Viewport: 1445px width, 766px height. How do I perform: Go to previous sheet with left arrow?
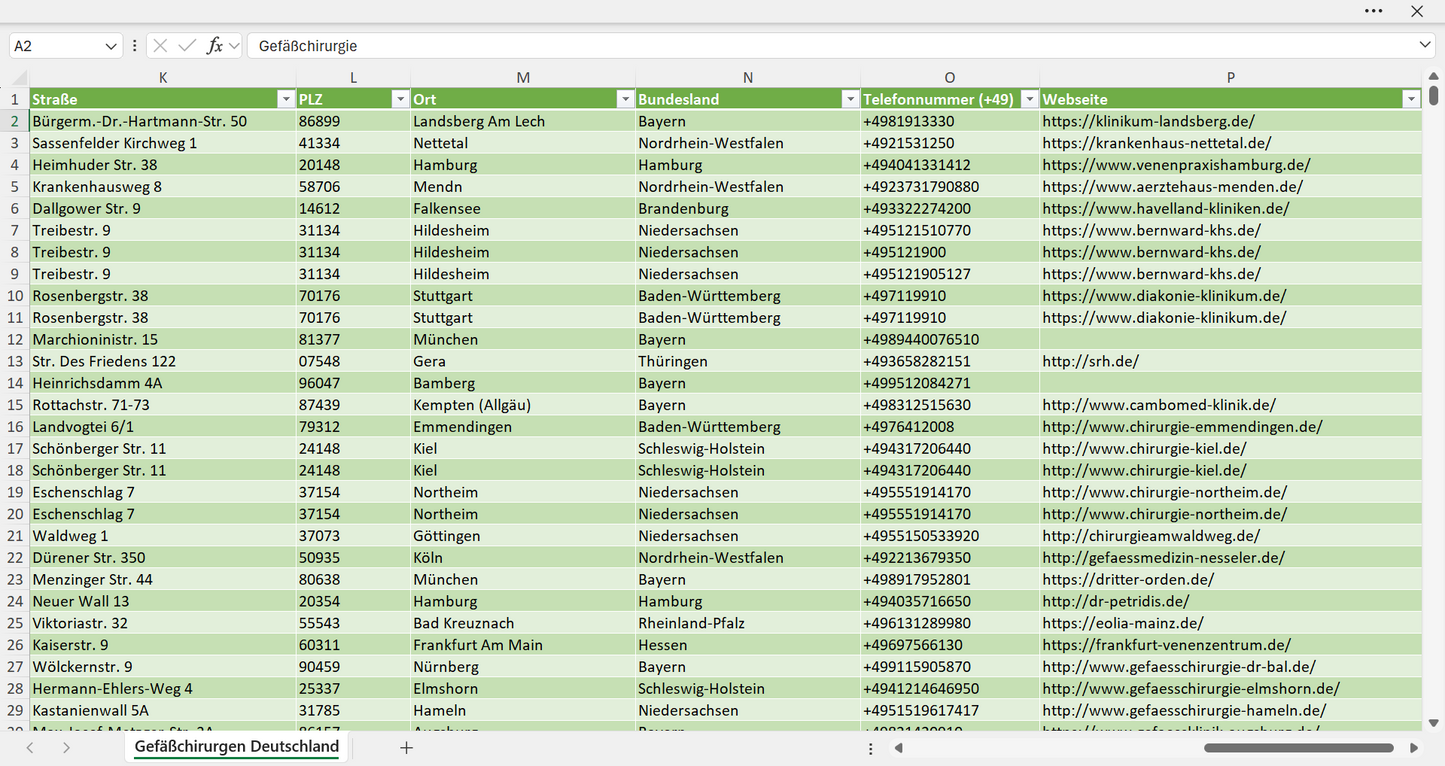pos(30,747)
